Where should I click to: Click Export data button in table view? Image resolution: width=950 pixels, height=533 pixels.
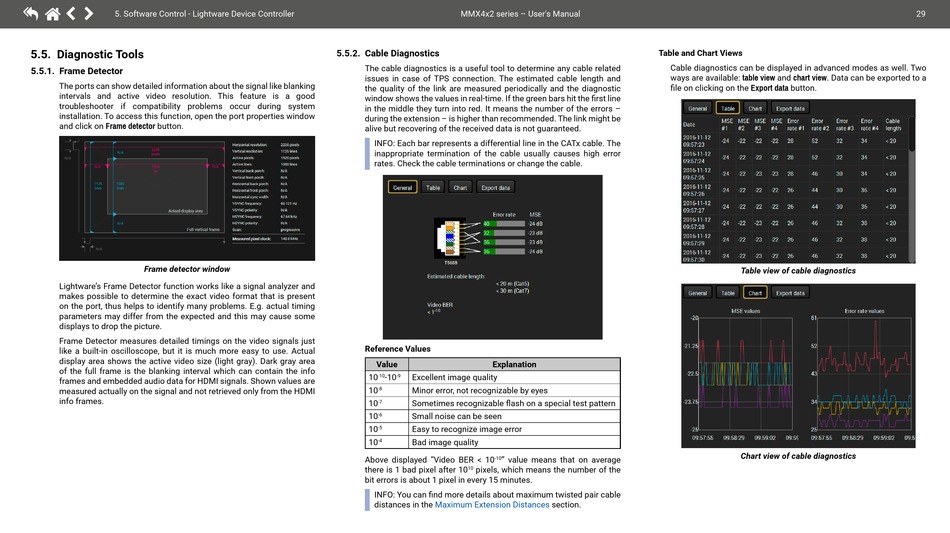click(x=790, y=108)
